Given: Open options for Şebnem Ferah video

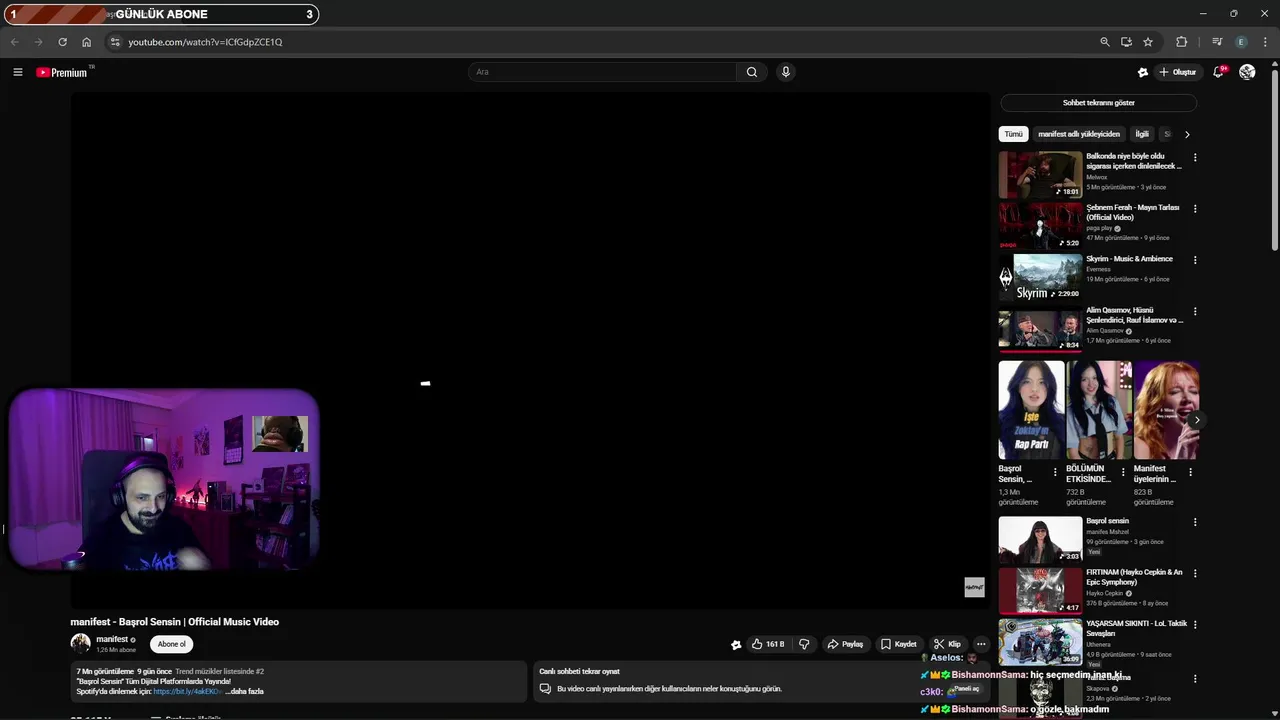Looking at the screenshot, I should point(1194,209).
